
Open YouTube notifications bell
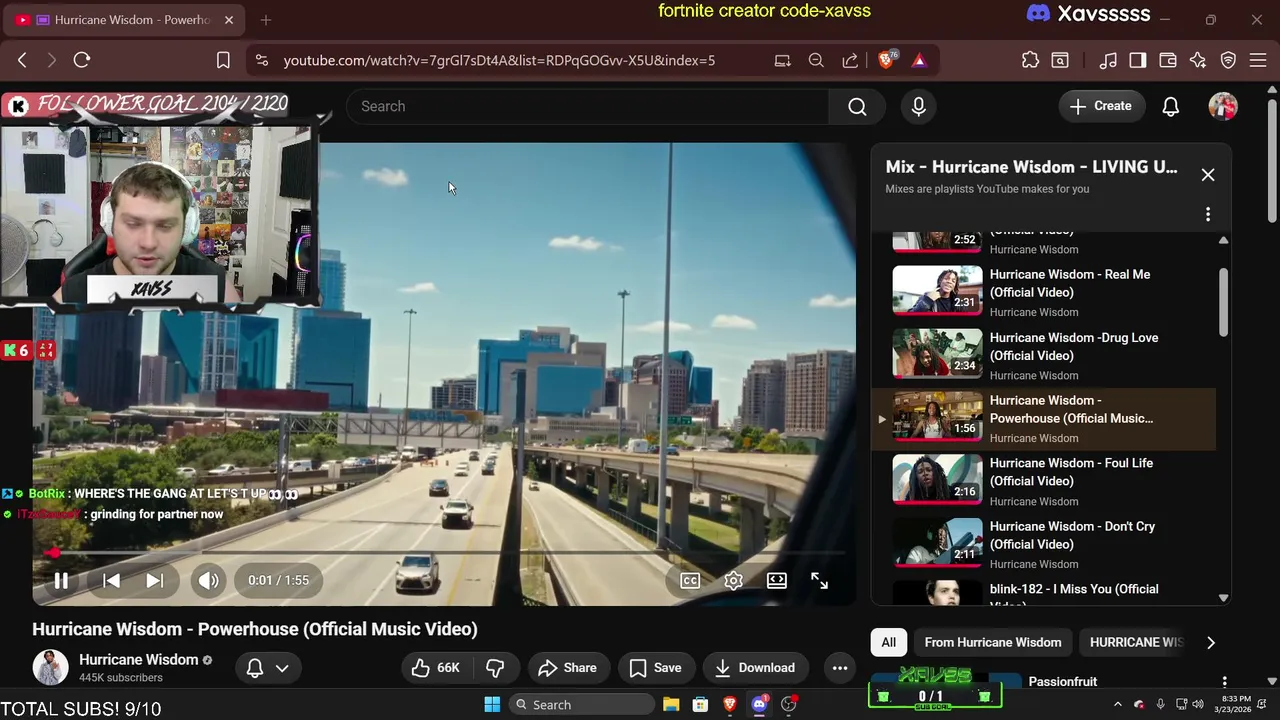tap(1171, 106)
